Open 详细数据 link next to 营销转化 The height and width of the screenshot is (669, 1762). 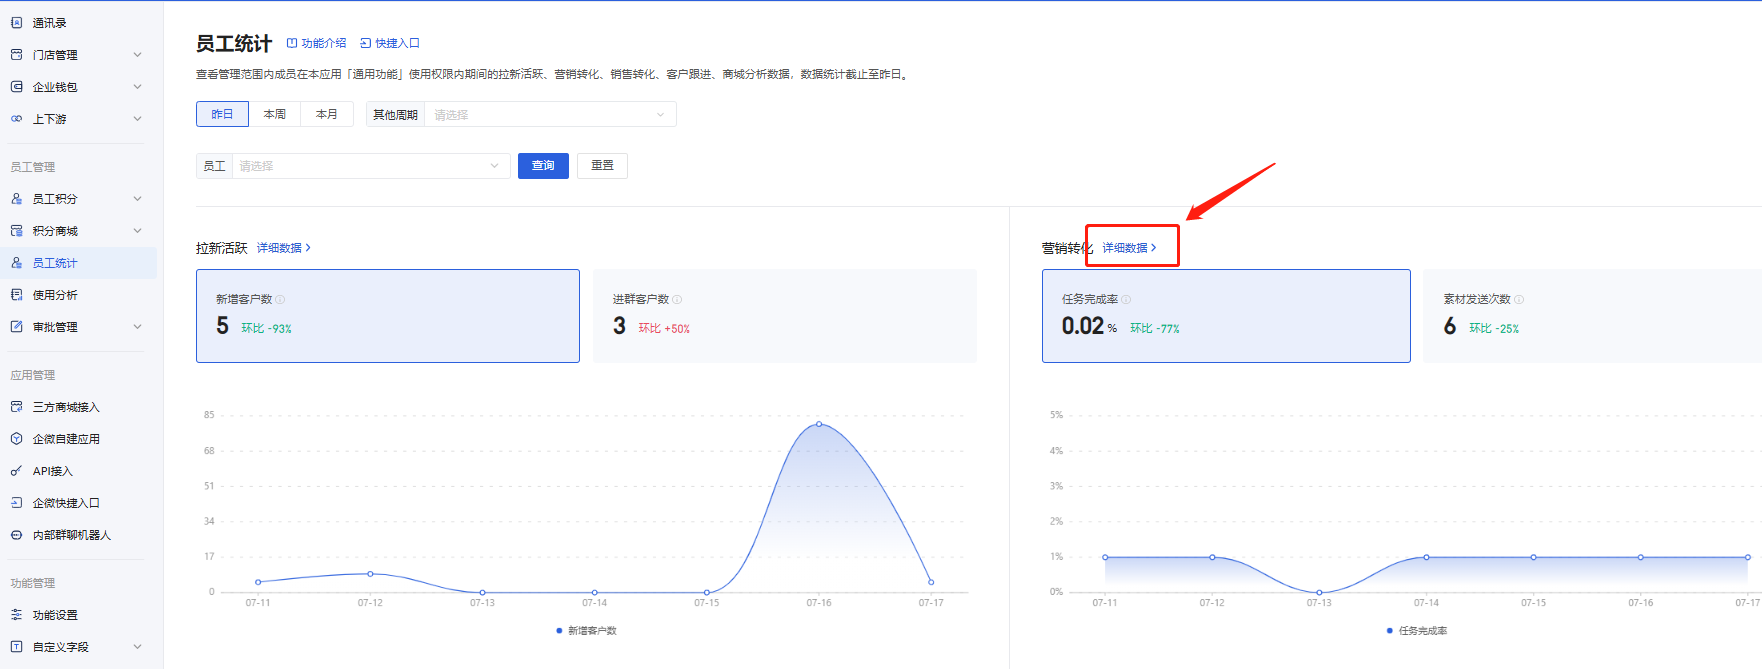coord(1130,248)
